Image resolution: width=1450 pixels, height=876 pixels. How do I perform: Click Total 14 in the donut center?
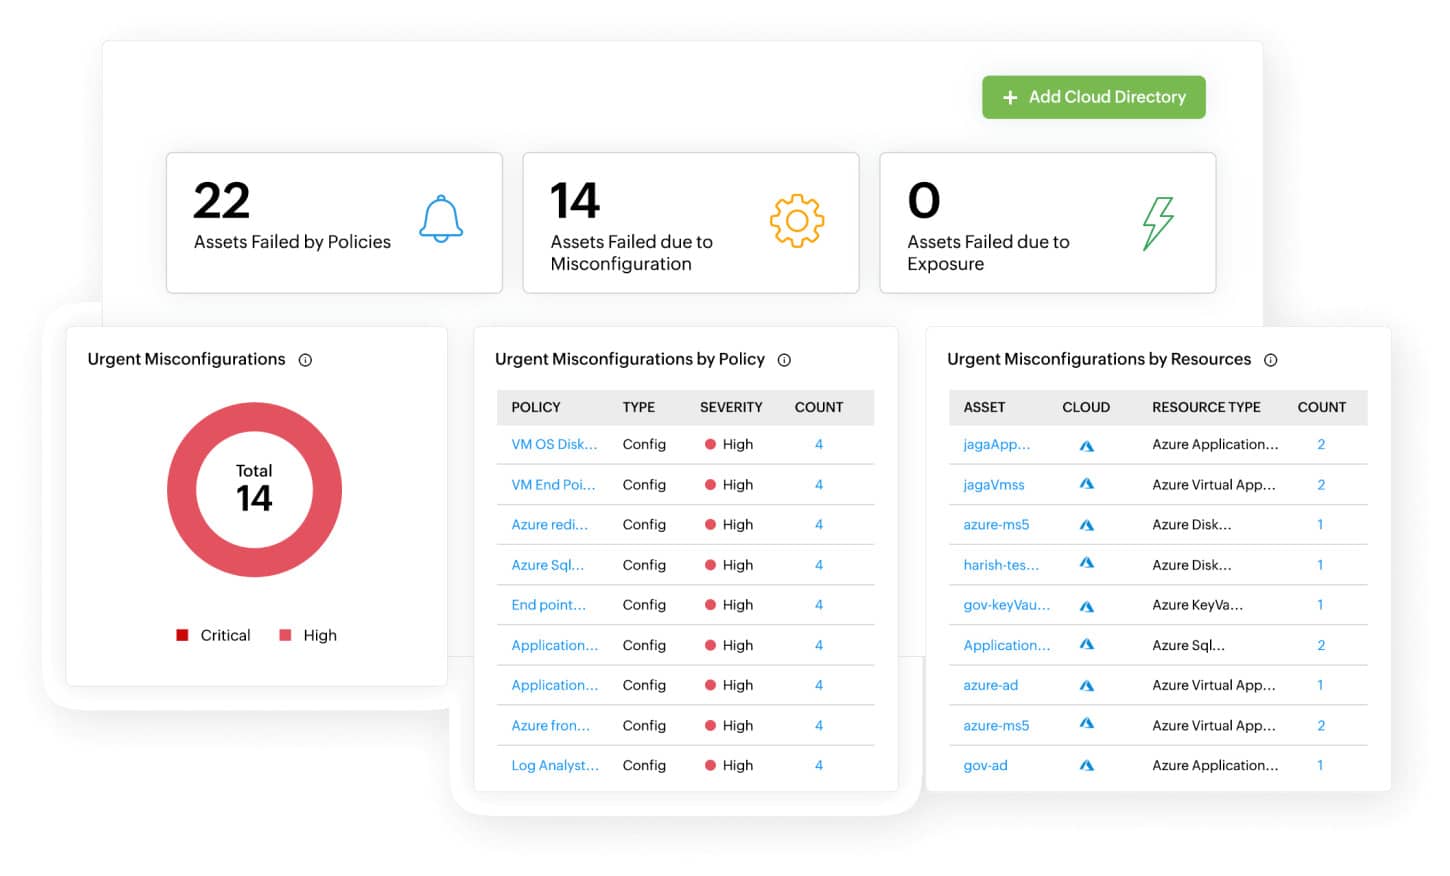point(254,488)
